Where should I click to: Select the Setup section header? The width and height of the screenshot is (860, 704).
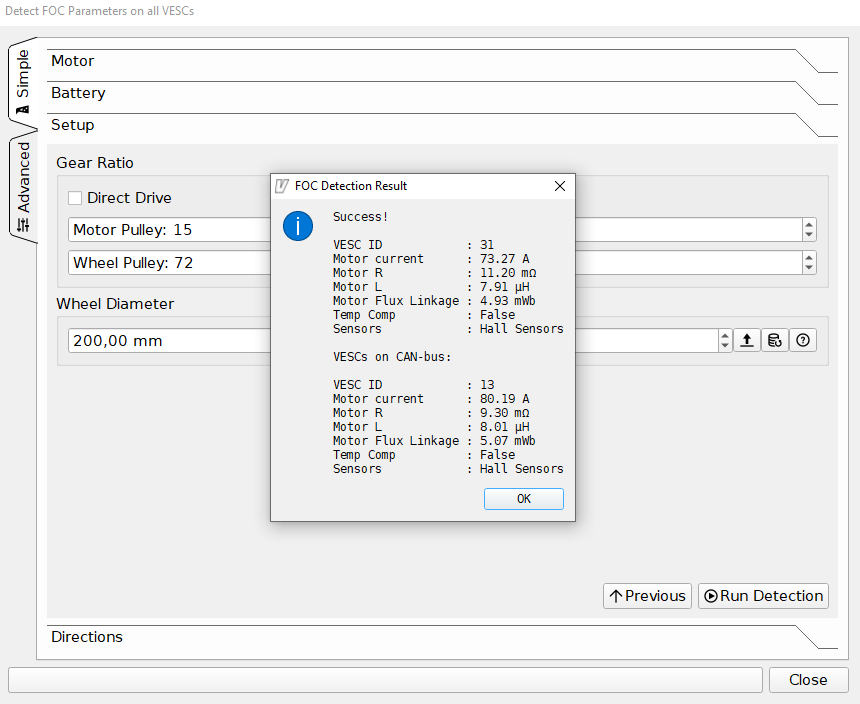[442, 125]
